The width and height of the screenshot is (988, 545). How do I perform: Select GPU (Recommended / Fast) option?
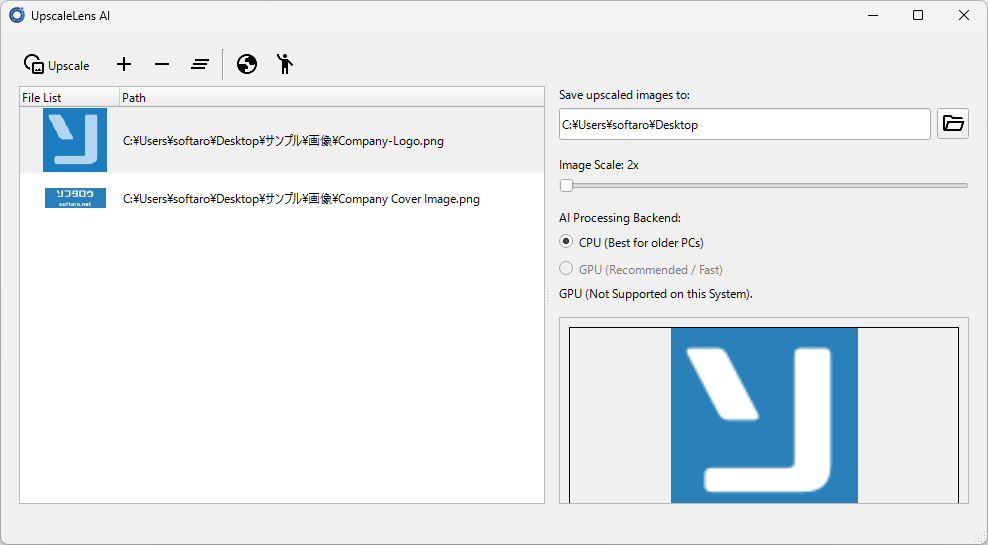(x=566, y=269)
